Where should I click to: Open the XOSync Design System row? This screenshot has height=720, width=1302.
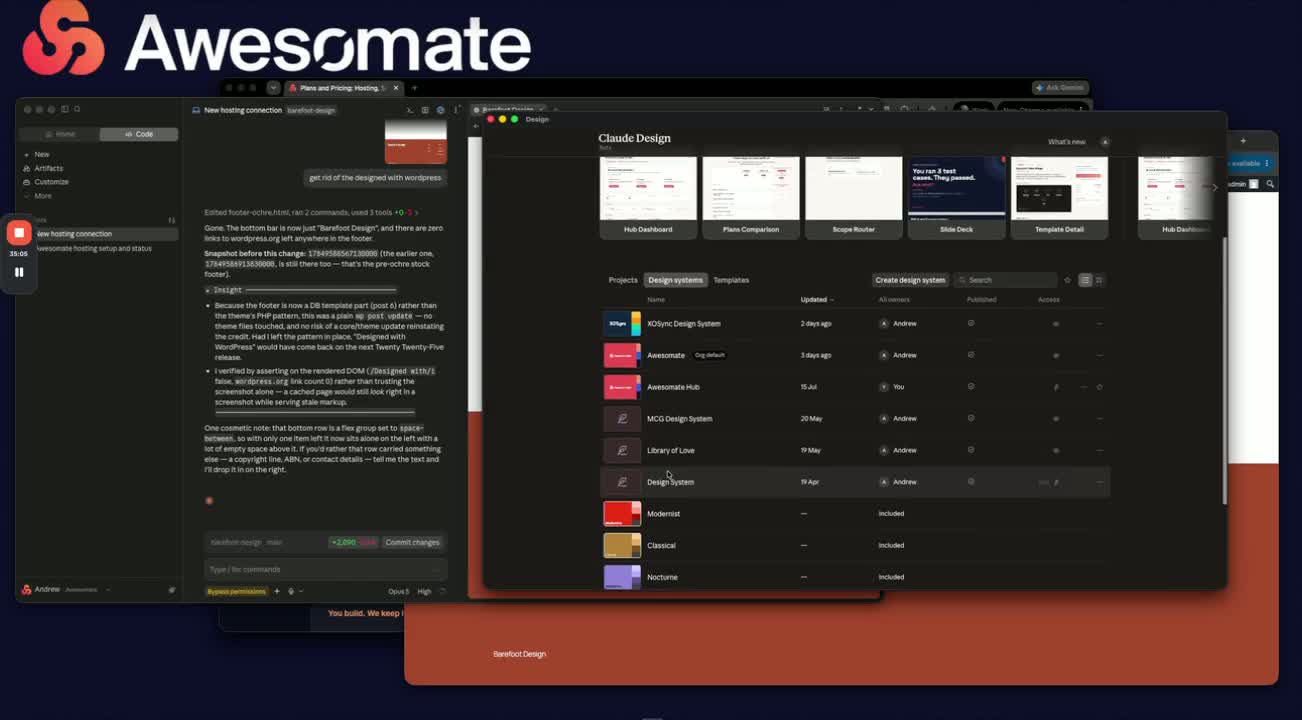[856, 324]
